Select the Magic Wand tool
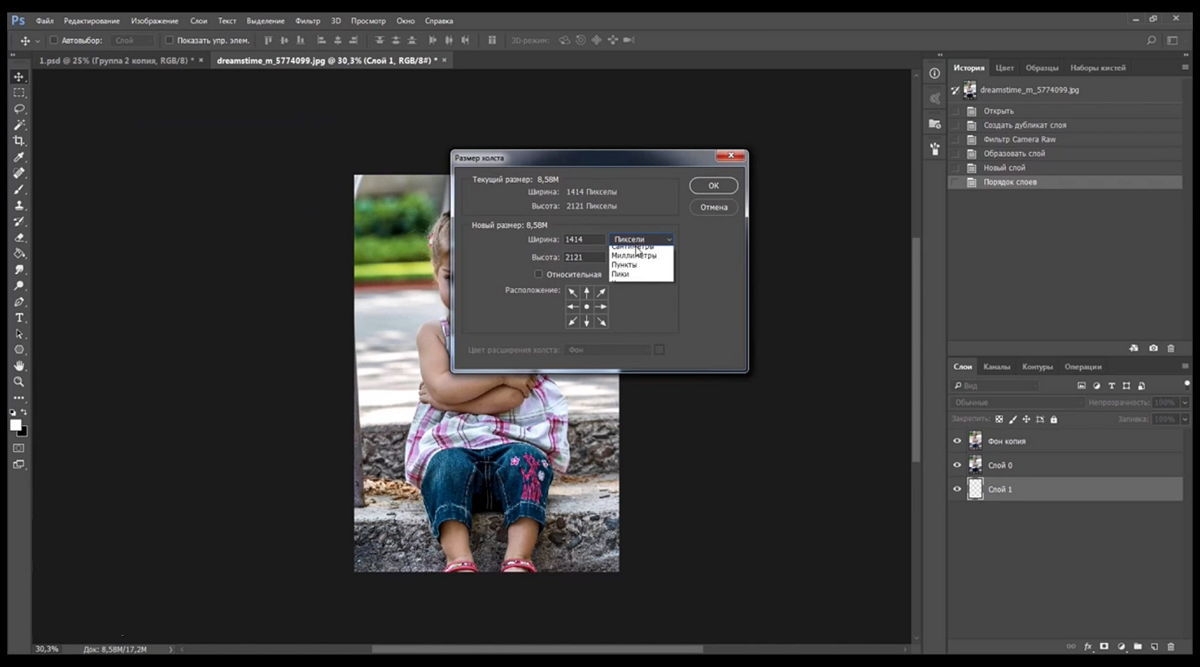The width and height of the screenshot is (1200, 667). click(x=19, y=125)
